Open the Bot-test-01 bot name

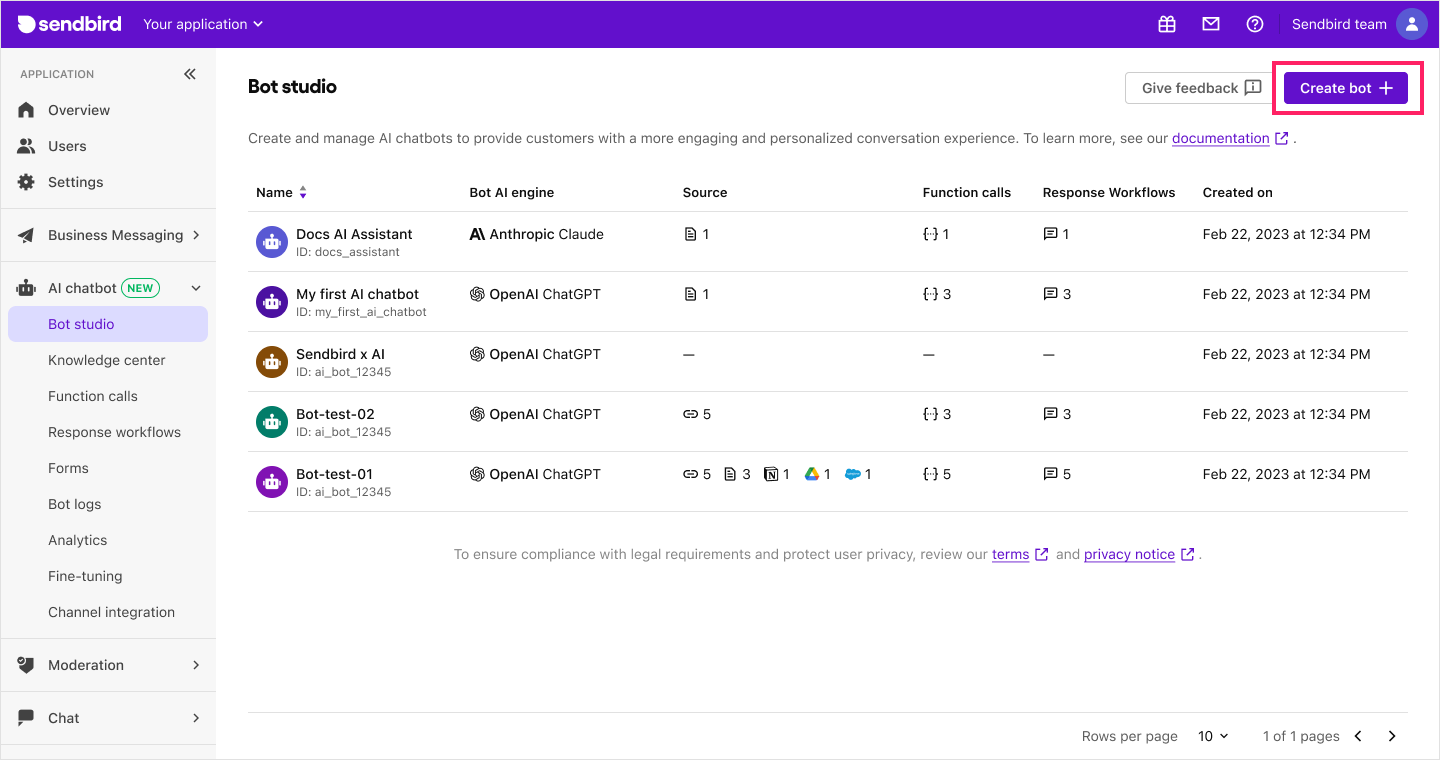tap(334, 474)
